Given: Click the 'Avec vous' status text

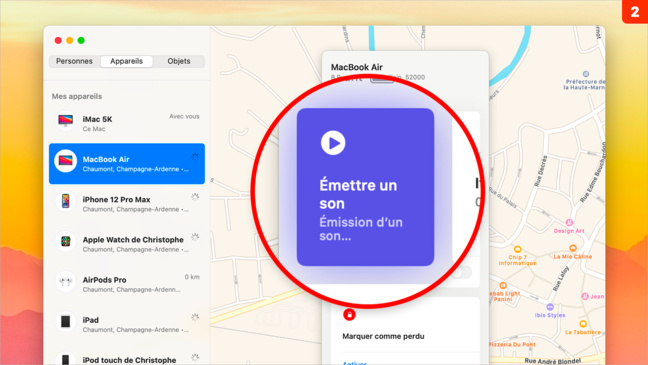Looking at the screenshot, I should (x=184, y=117).
